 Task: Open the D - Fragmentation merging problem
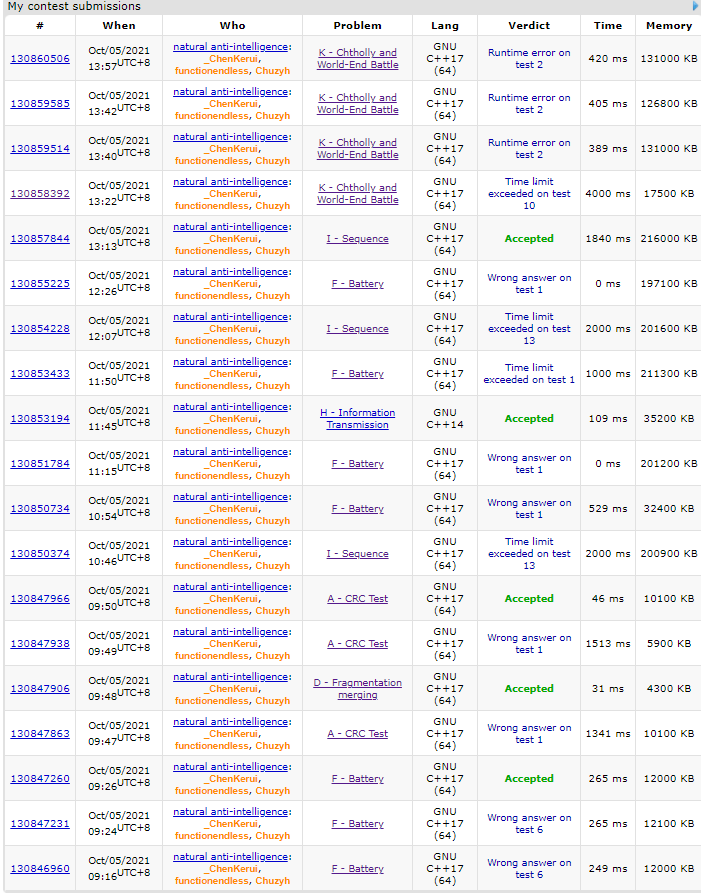coord(357,689)
